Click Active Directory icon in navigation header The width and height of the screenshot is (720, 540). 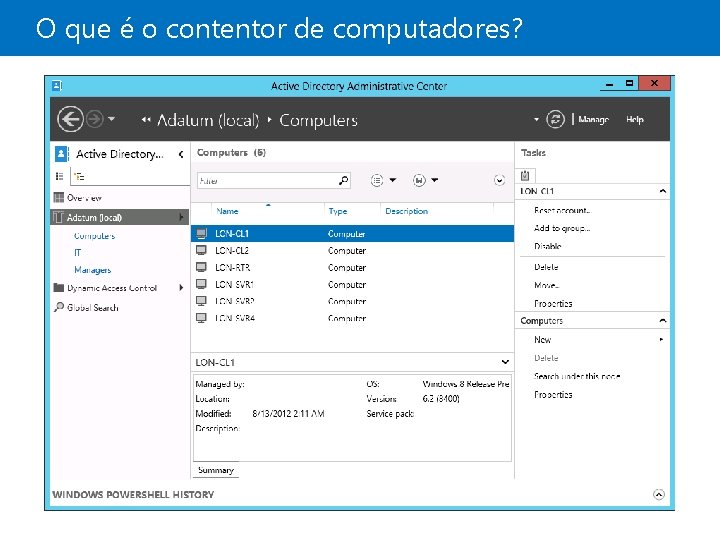coord(61,154)
